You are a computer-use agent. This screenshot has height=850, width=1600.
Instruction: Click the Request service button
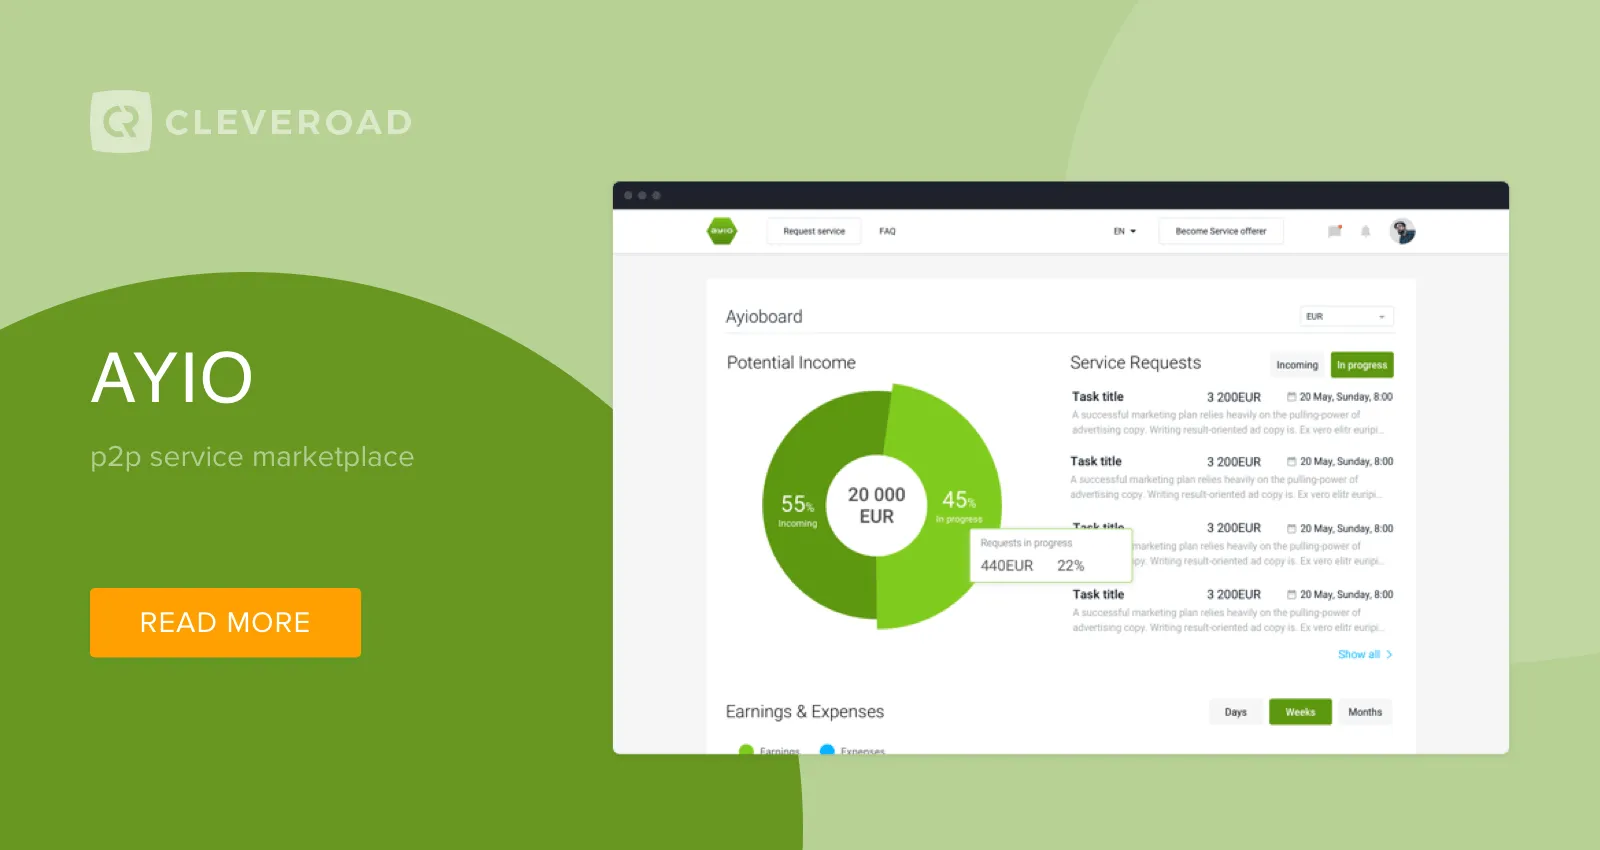coord(814,231)
